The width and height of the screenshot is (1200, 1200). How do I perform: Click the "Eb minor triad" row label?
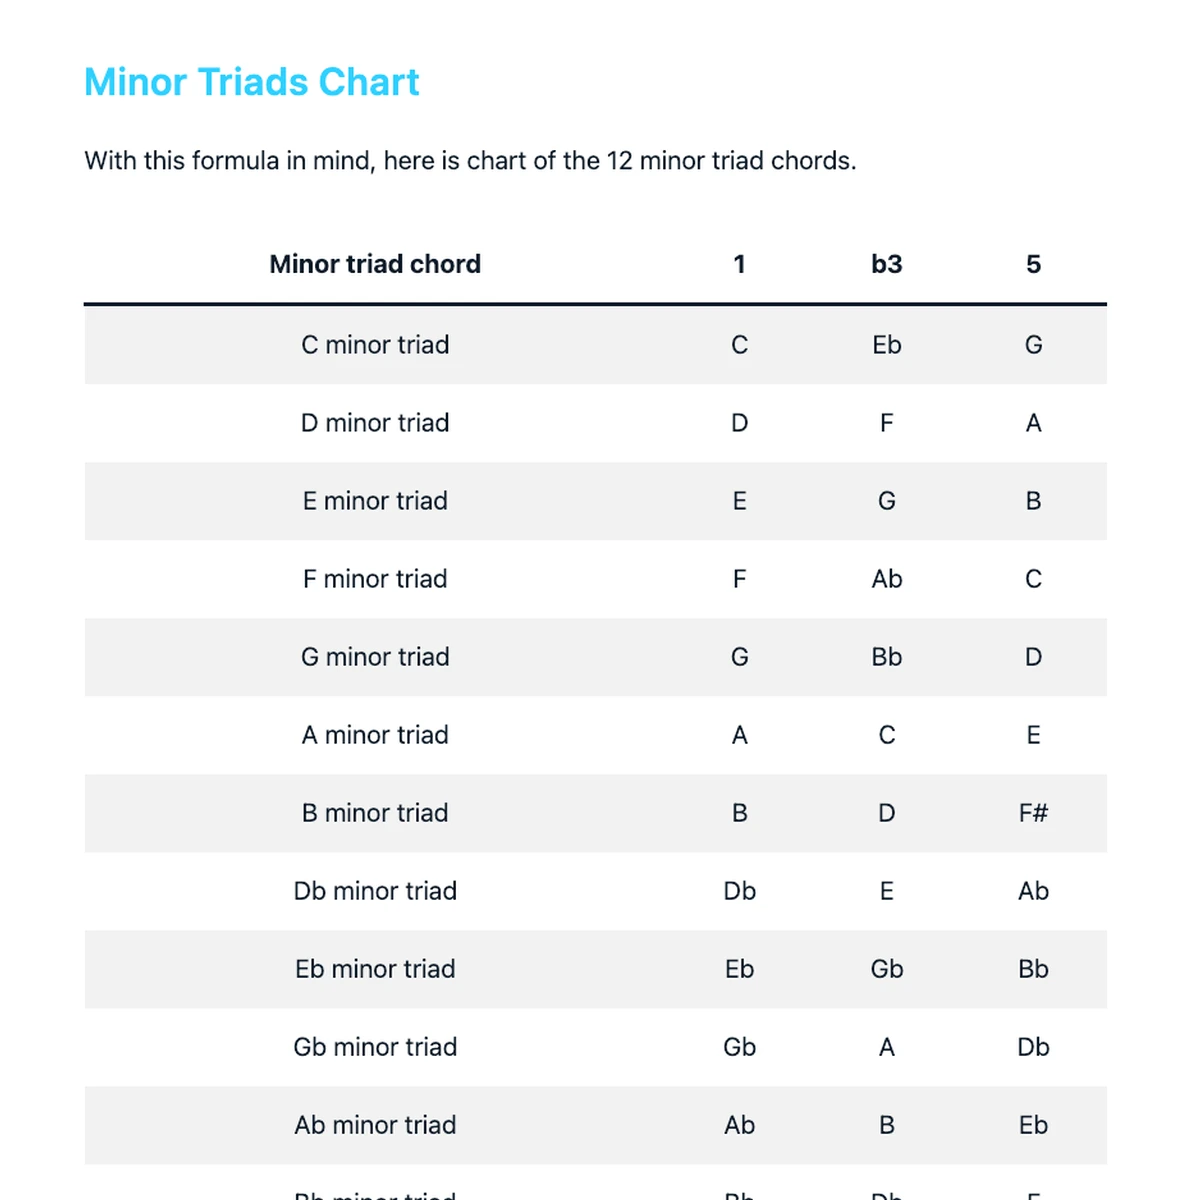pos(375,969)
